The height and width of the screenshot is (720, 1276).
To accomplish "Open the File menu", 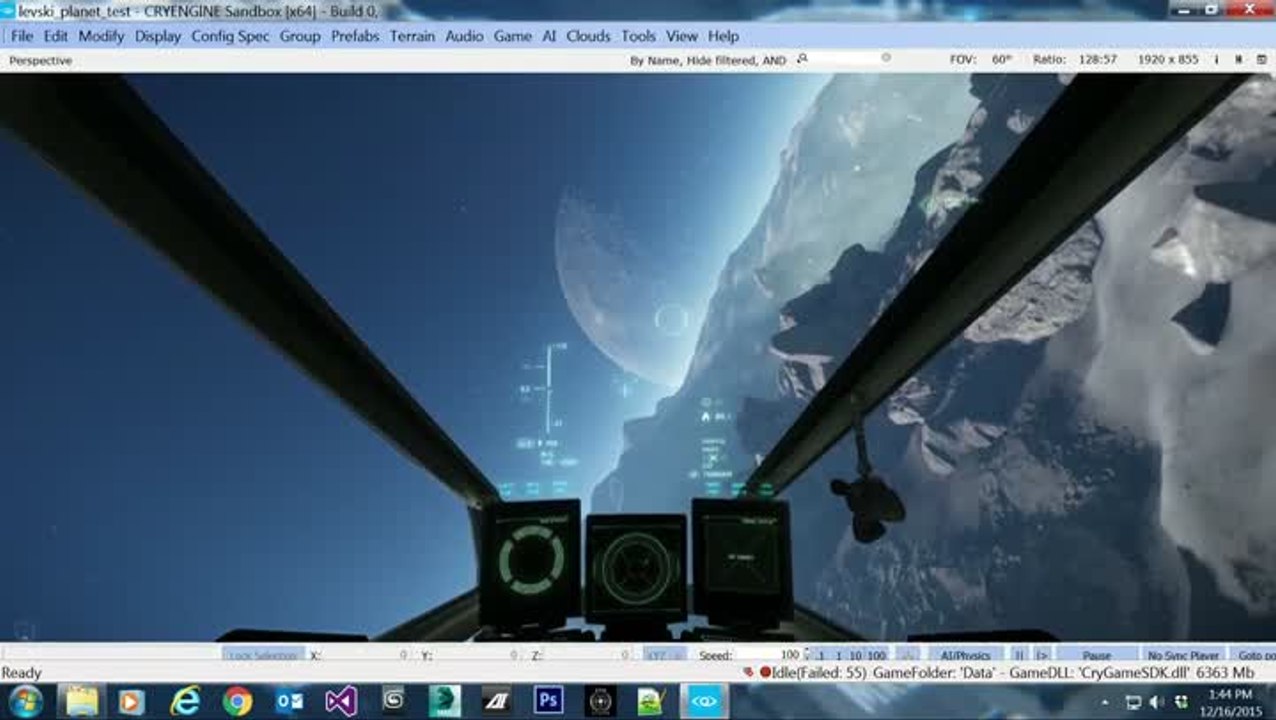I will (22, 36).
